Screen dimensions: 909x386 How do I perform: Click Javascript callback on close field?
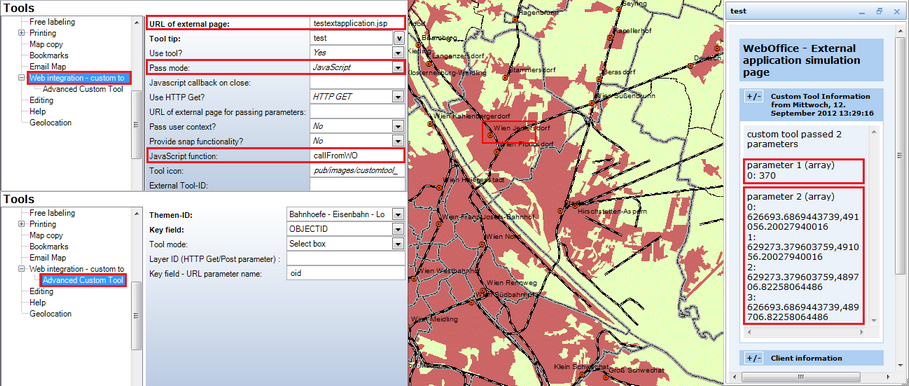click(357, 82)
